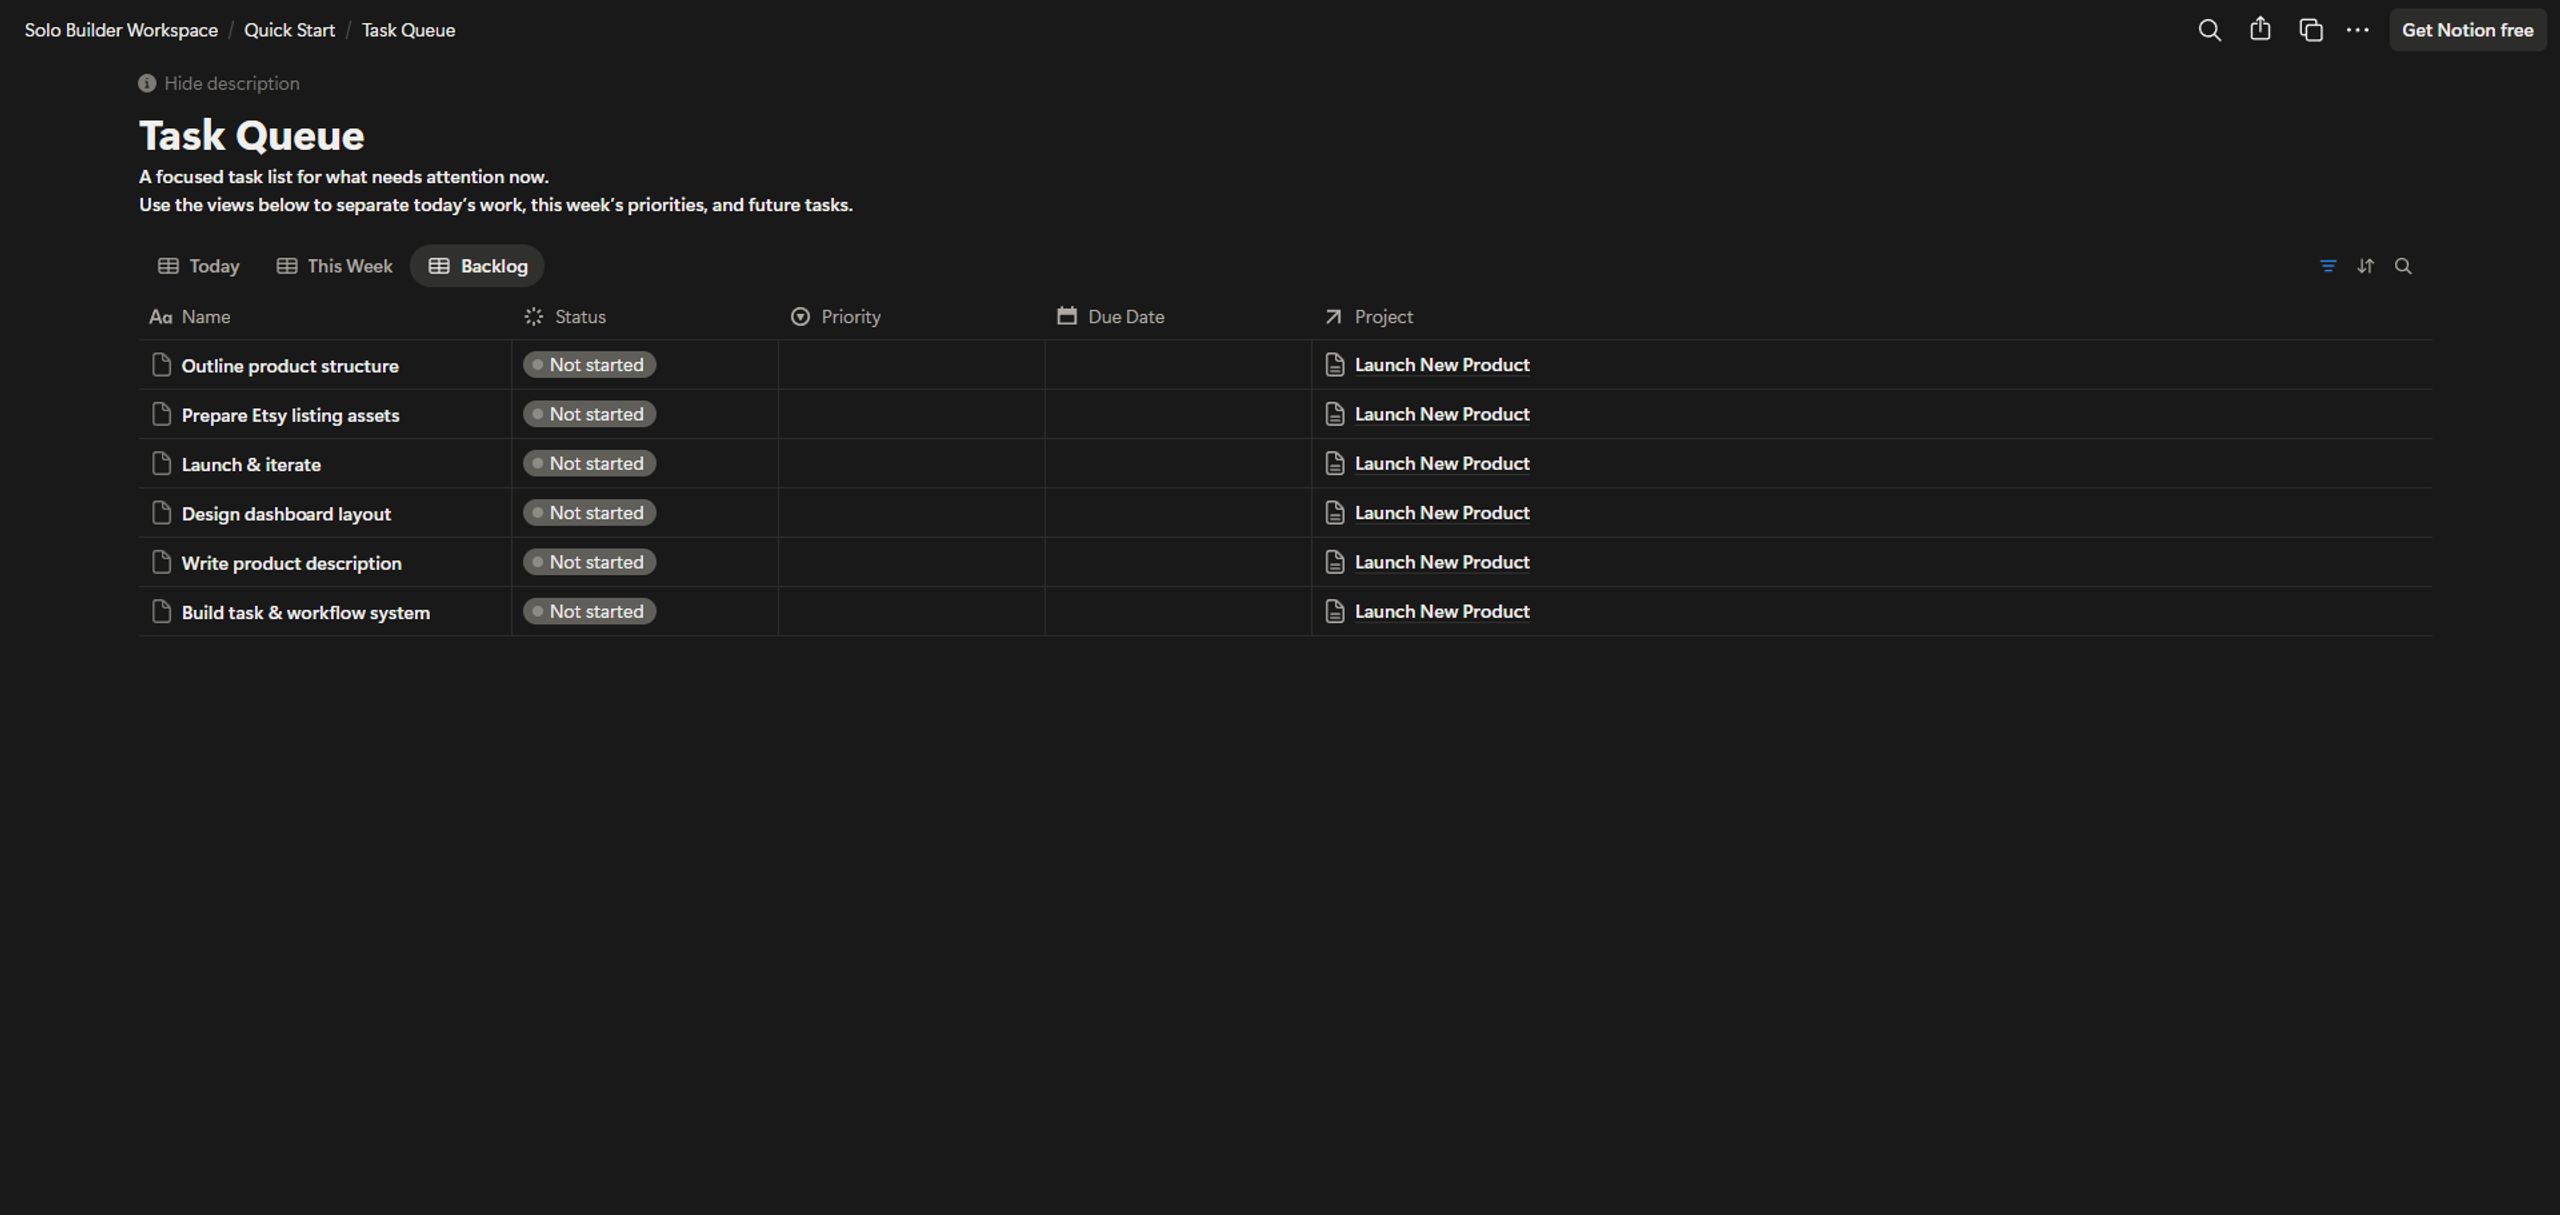Click Name column header
This screenshot has height=1215, width=2560.
coord(325,316)
